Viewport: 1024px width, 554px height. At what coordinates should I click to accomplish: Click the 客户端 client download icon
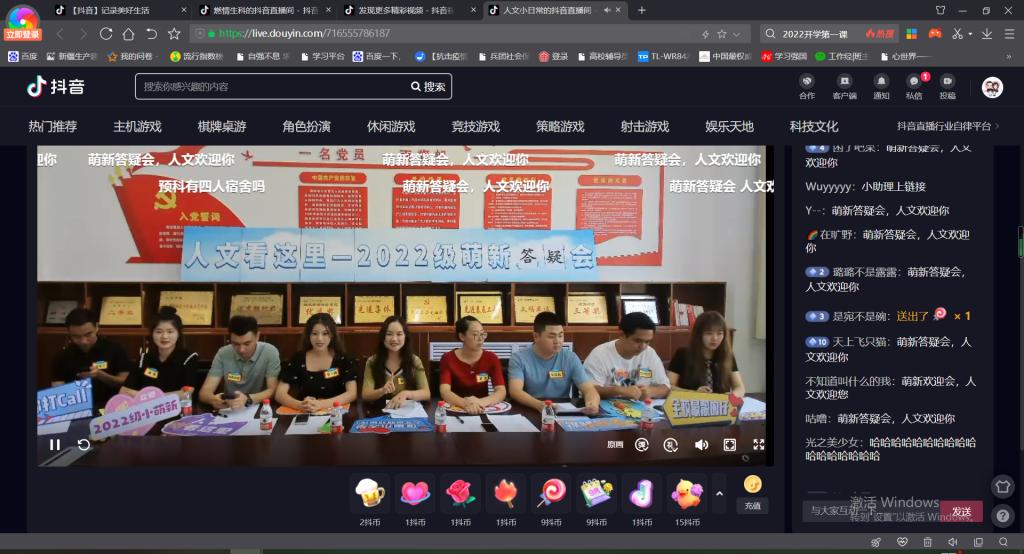tap(844, 84)
